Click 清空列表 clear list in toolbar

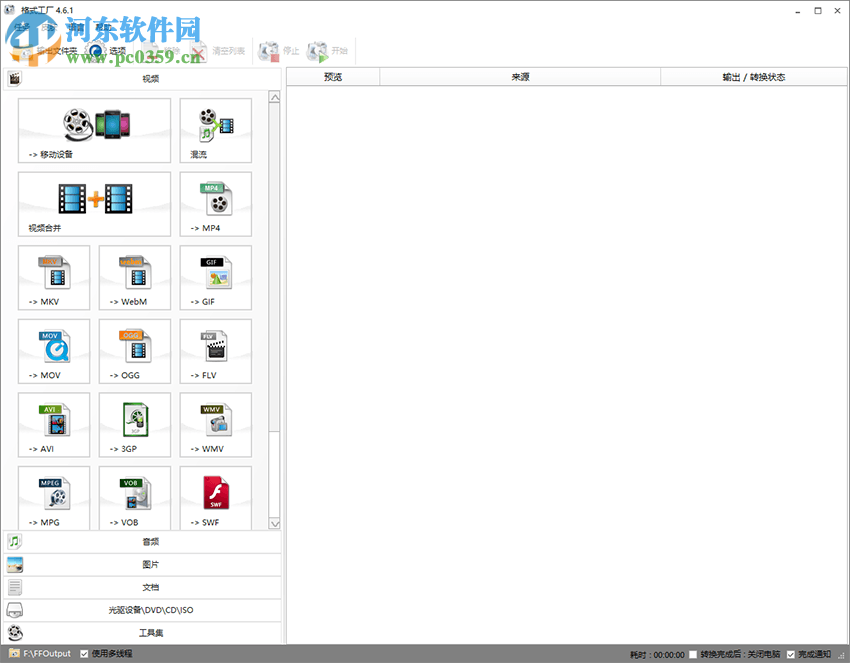pyautogui.click(x=217, y=51)
